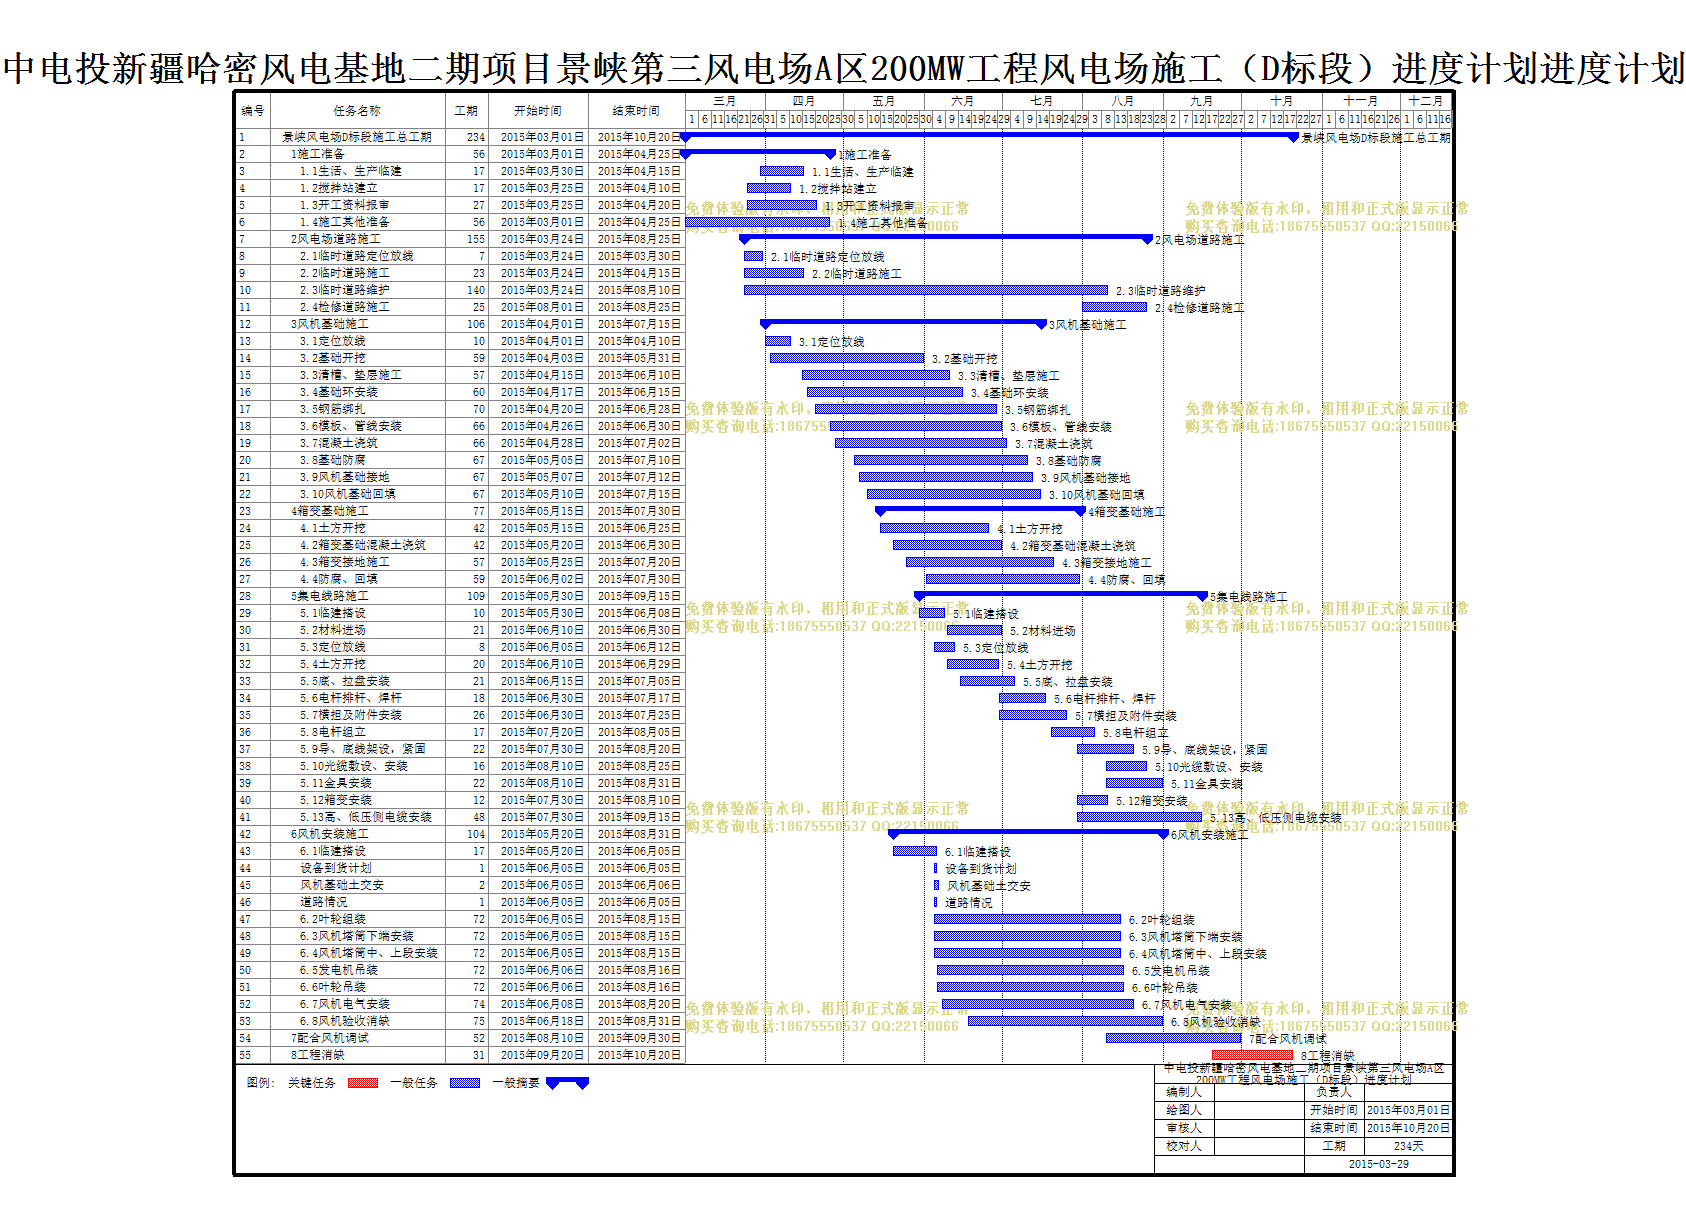Image resolution: width=1686 pixels, height=1224 pixels.
Task: Click bar label 5.2材料进场 in chart area
Action: [1042, 631]
